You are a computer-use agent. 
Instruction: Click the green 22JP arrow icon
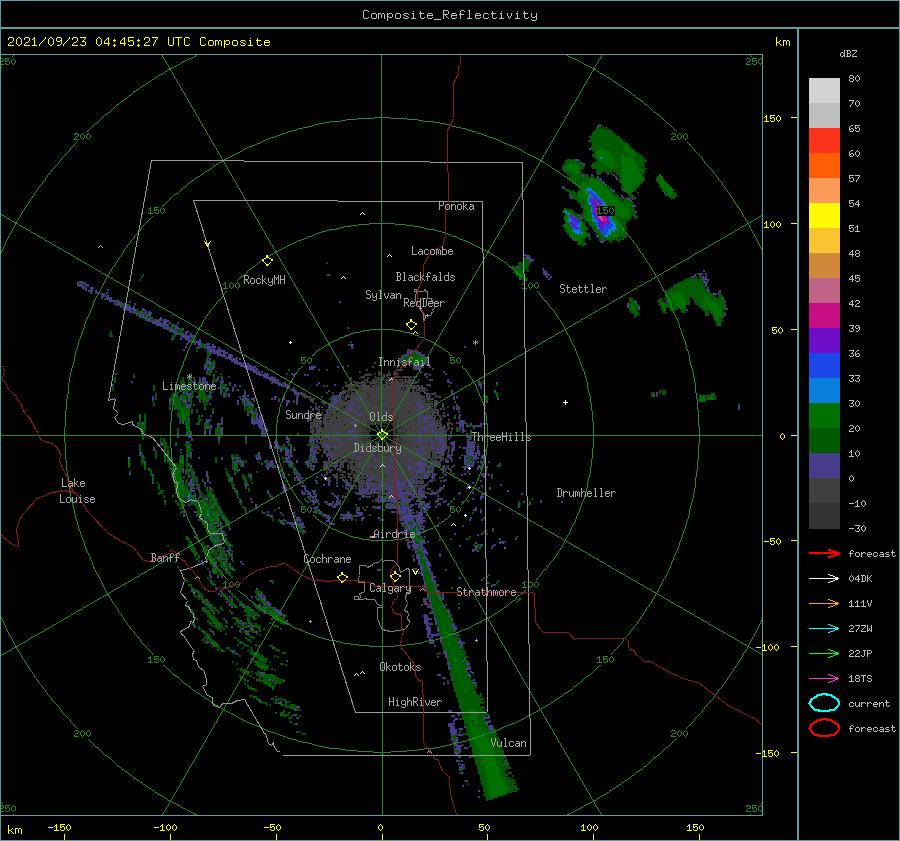click(x=824, y=653)
